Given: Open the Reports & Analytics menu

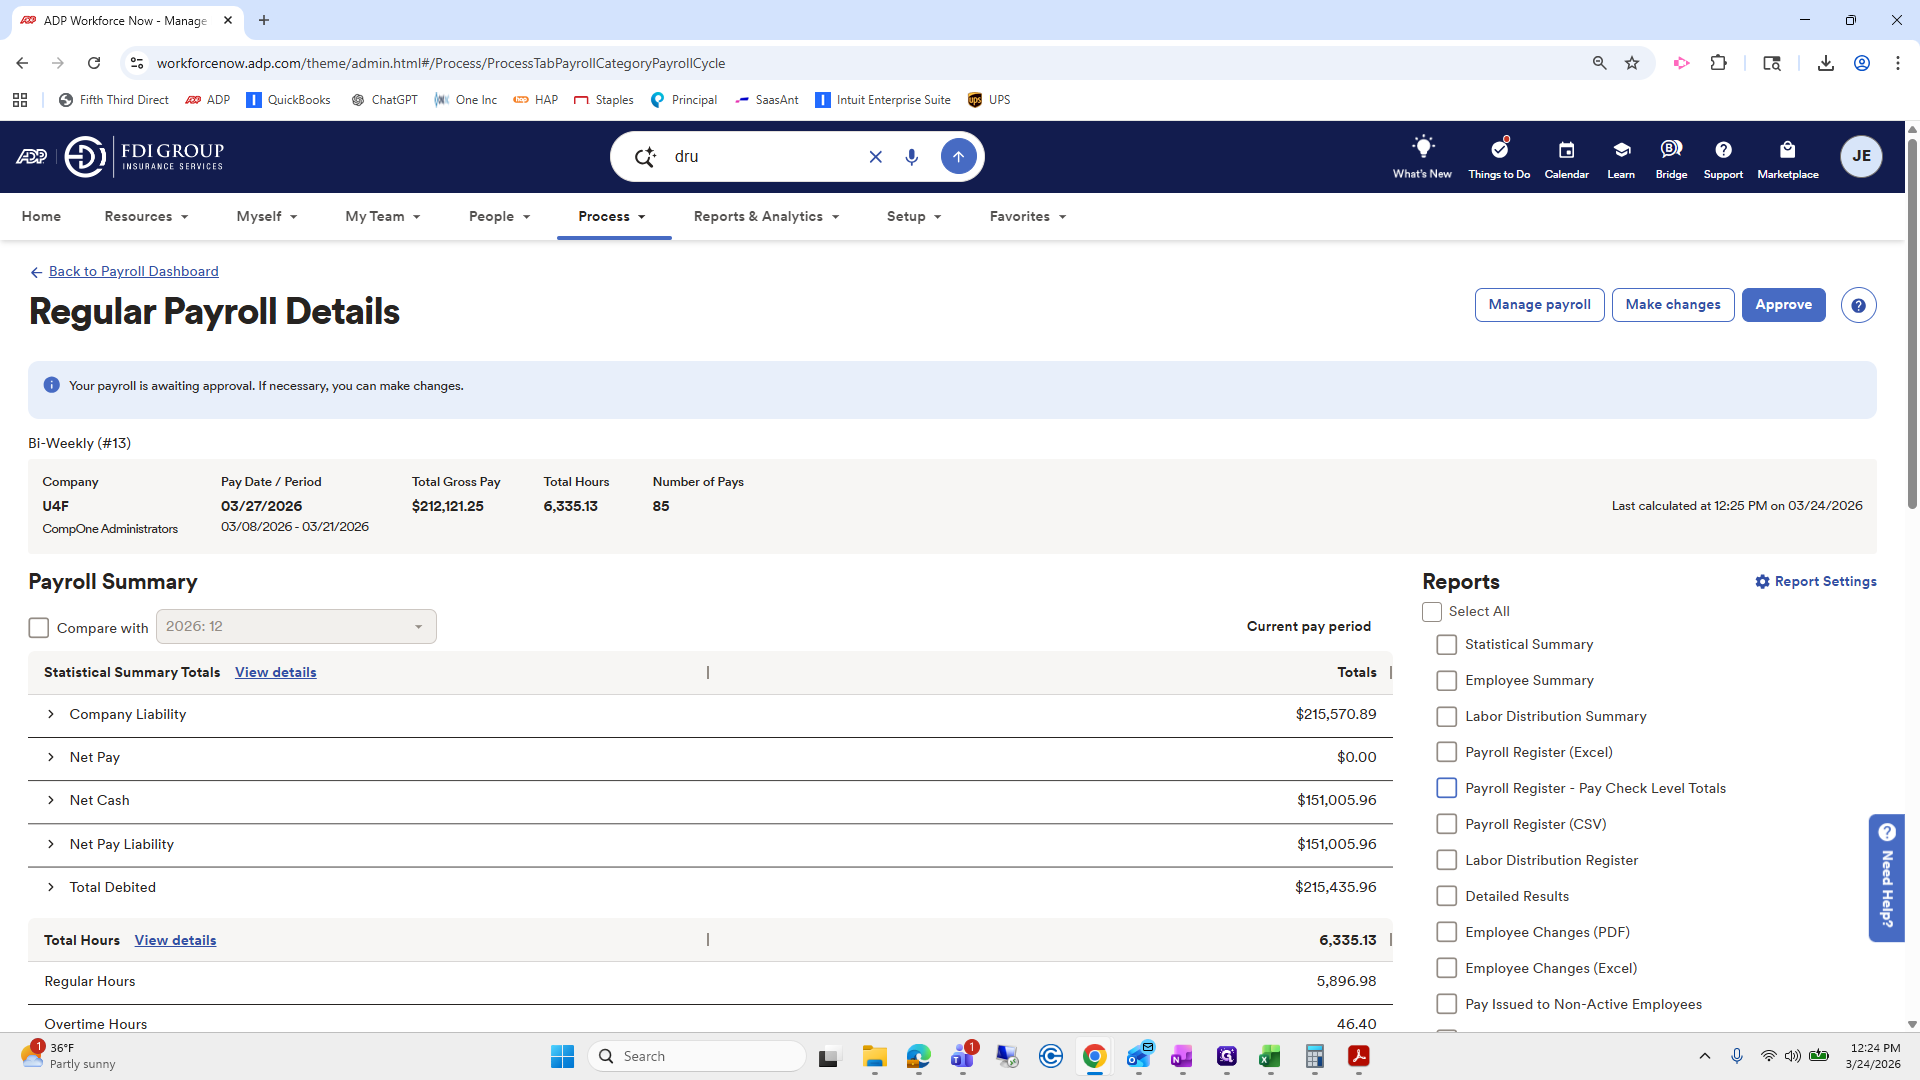Looking at the screenshot, I should pos(766,216).
